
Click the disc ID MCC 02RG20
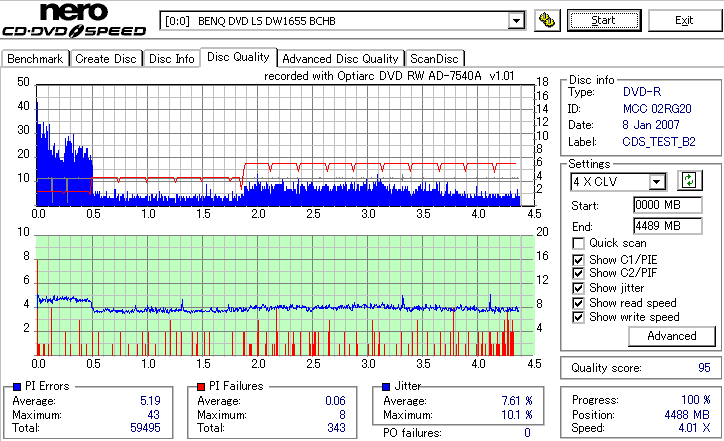657,109
